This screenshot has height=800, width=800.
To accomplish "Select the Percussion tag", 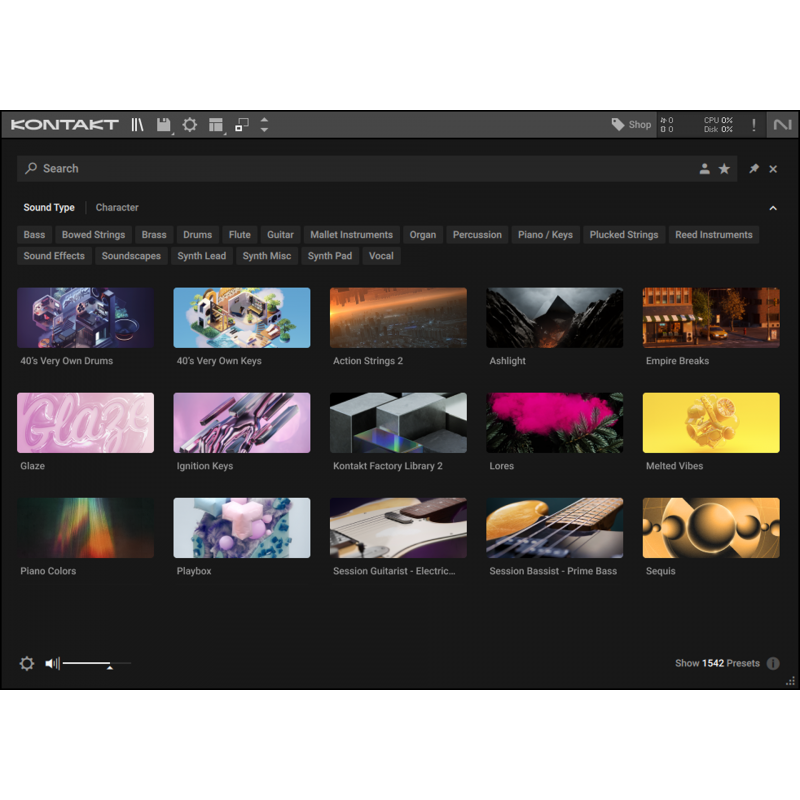I will click(x=477, y=235).
